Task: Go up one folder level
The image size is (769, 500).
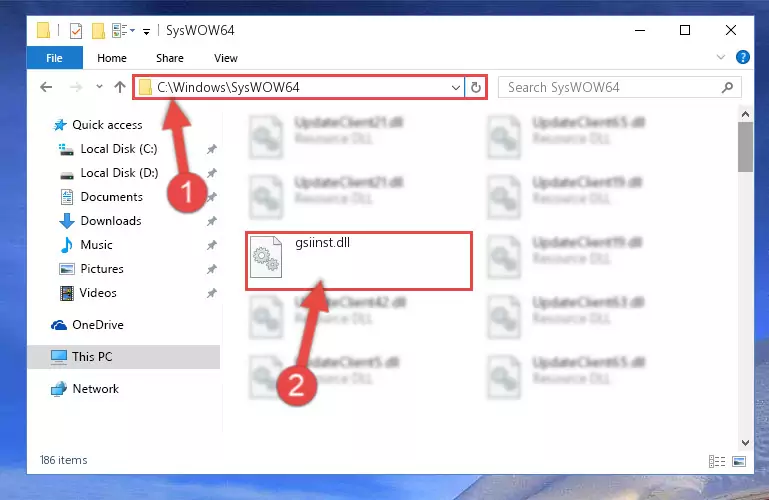Action: (x=120, y=87)
